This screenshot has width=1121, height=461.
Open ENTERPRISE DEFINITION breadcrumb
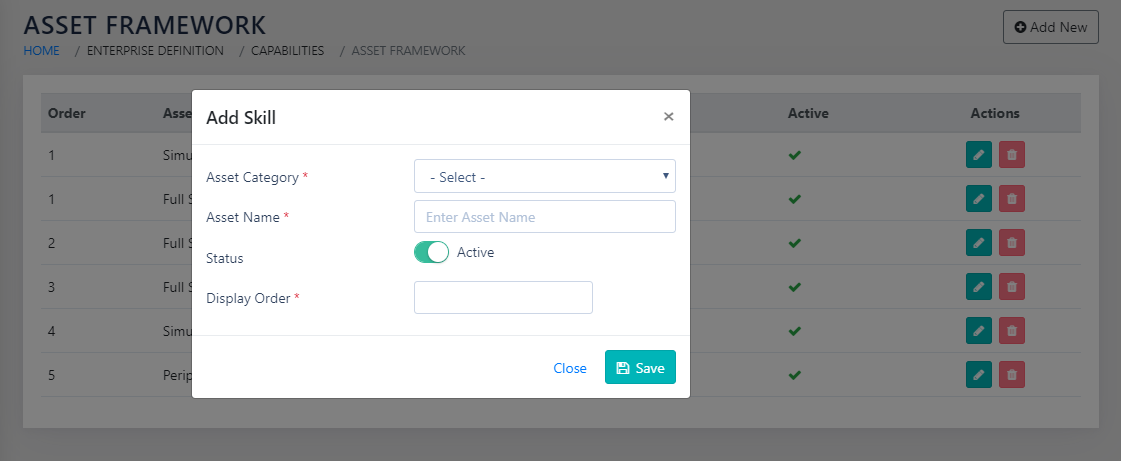tap(155, 50)
